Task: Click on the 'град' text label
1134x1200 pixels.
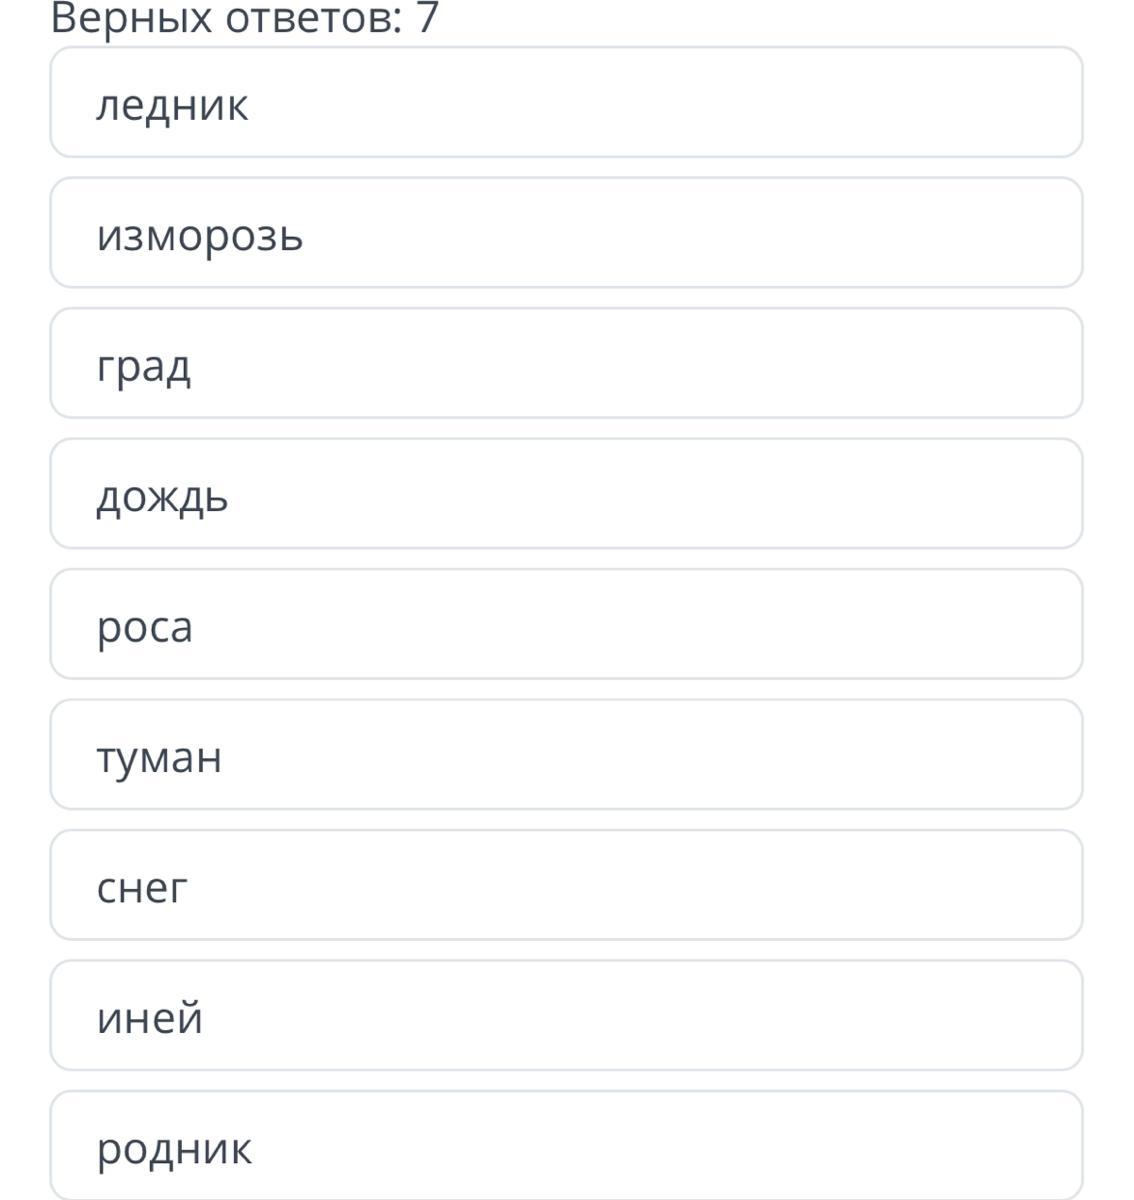Action: tap(143, 367)
